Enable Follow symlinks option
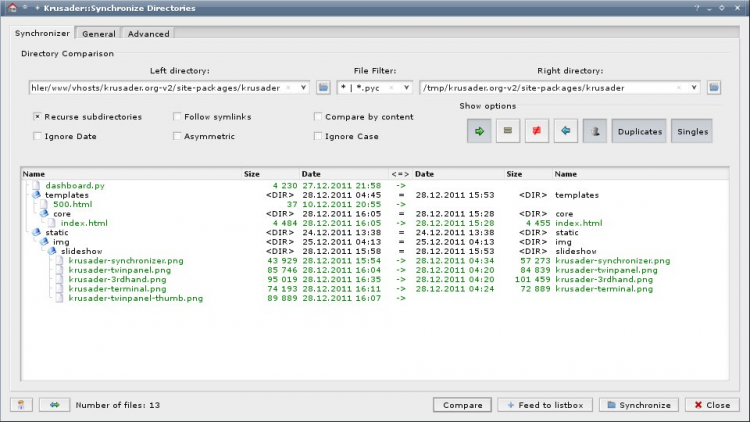 tap(177, 116)
